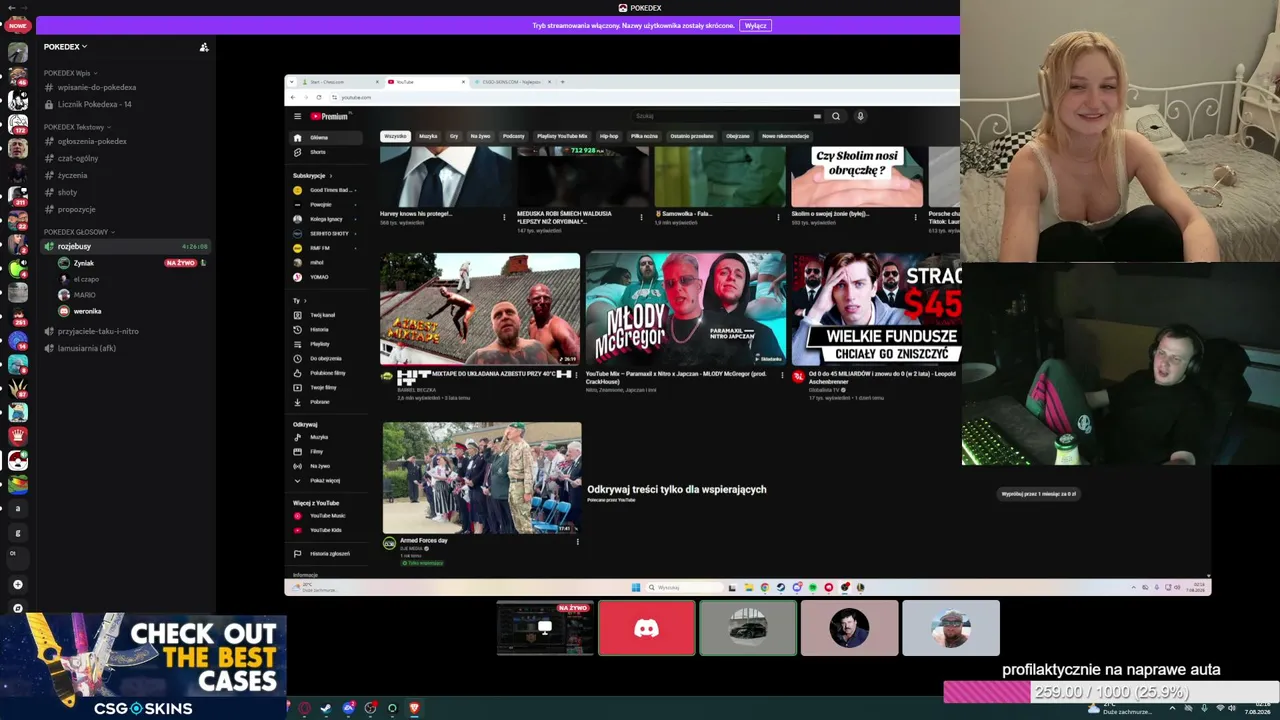Open the YouTube hamburger guide menu

tap(297, 116)
